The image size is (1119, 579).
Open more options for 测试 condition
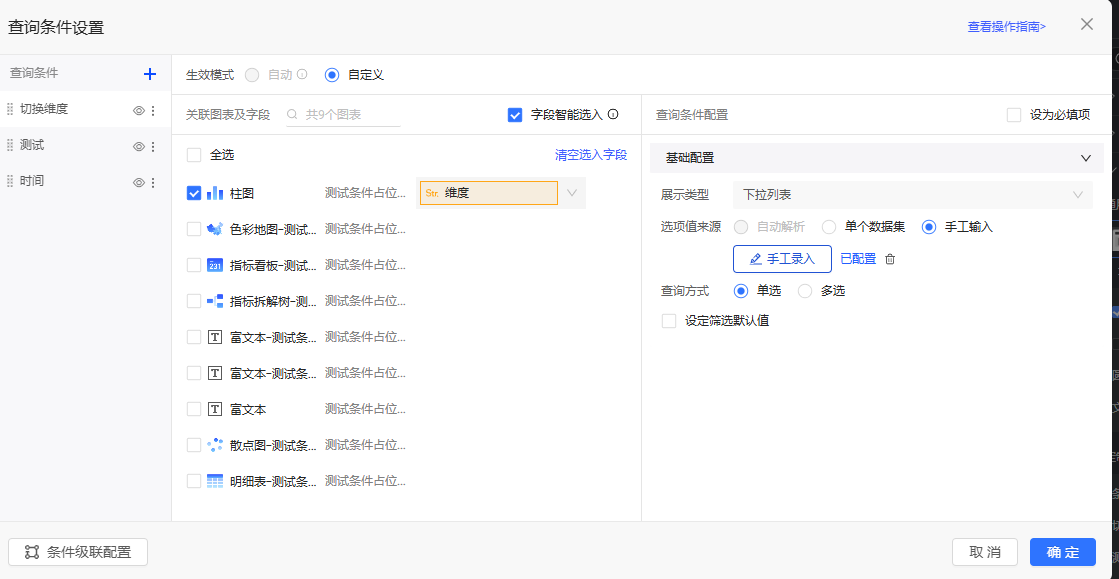pos(153,146)
